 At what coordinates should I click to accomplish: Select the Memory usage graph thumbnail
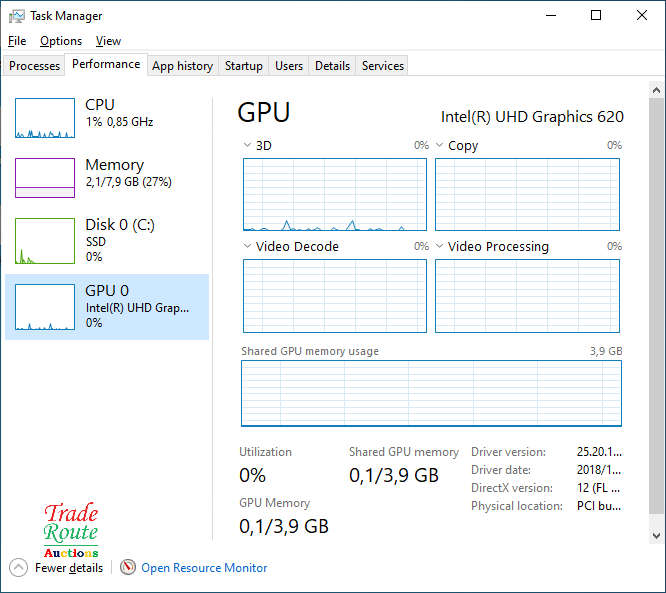click(45, 178)
